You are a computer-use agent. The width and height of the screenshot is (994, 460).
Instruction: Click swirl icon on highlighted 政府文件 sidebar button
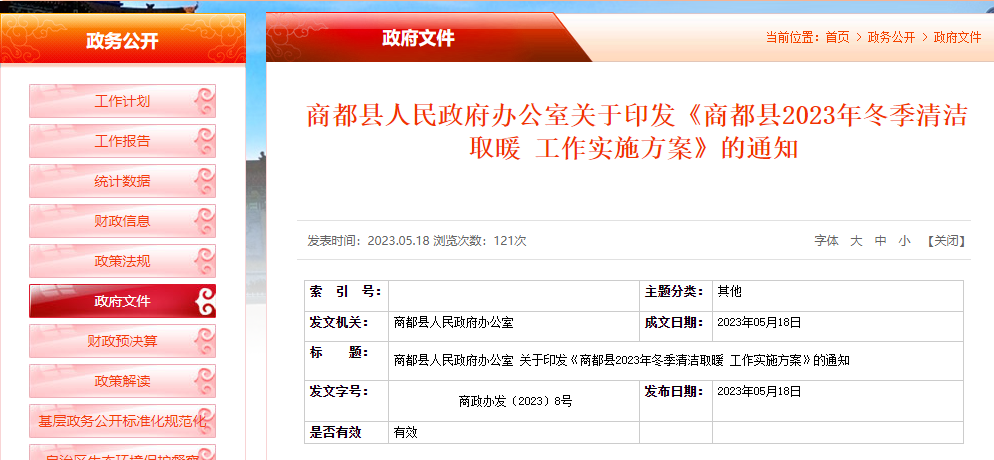[203, 301]
